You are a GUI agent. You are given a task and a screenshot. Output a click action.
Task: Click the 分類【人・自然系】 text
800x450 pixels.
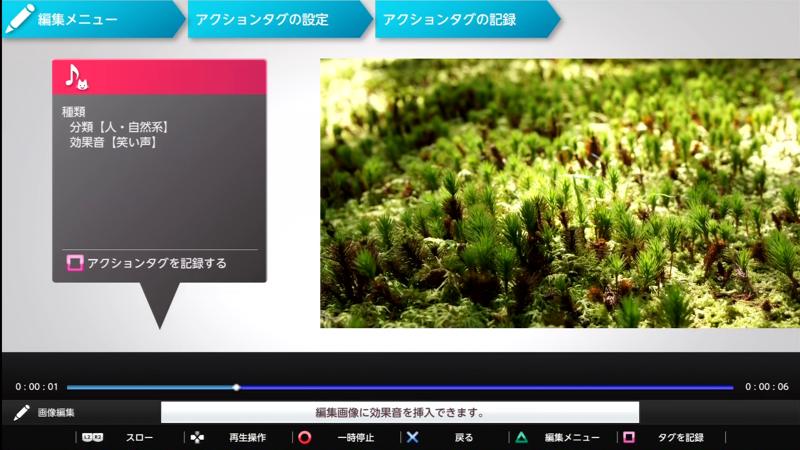point(118,127)
